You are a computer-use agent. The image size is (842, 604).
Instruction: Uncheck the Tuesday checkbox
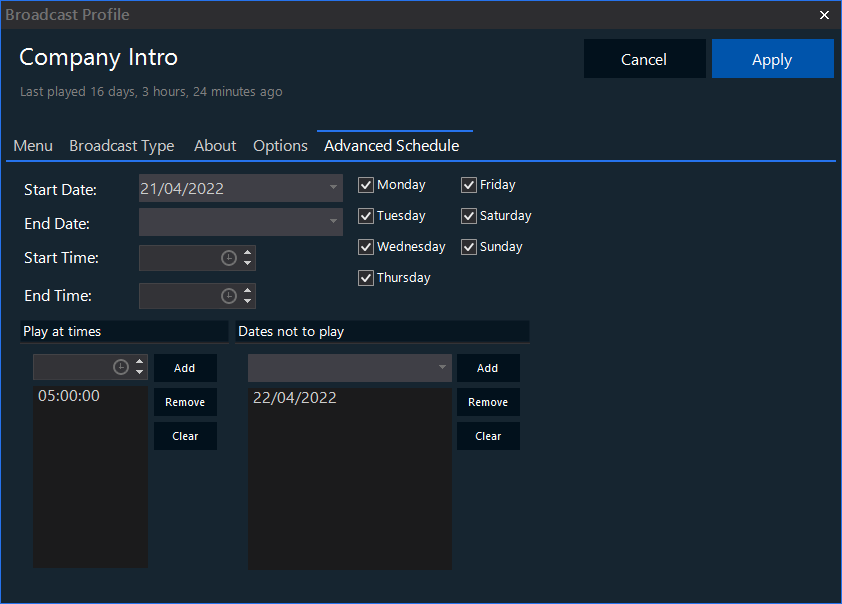(366, 216)
